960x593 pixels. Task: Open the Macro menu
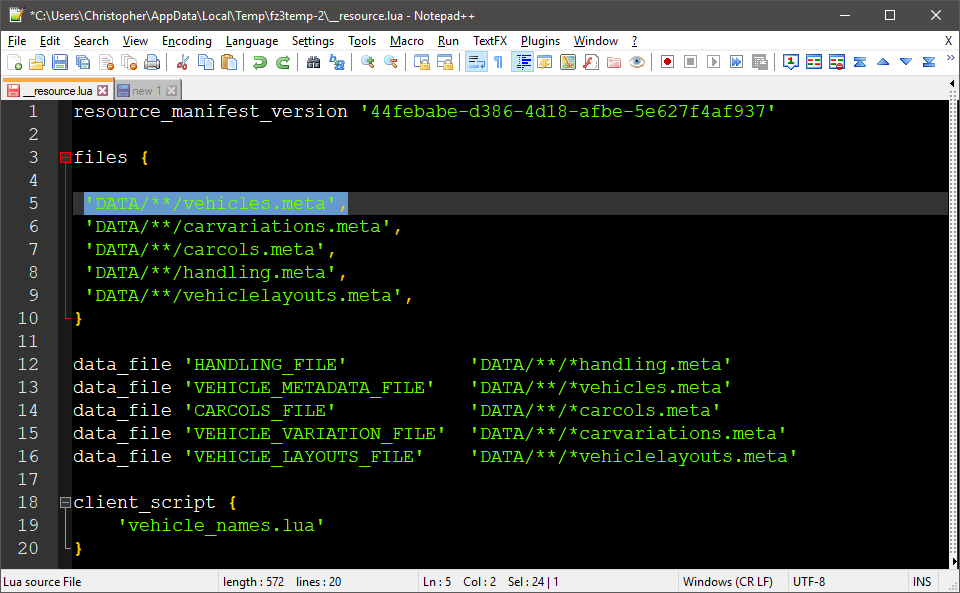tap(407, 41)
